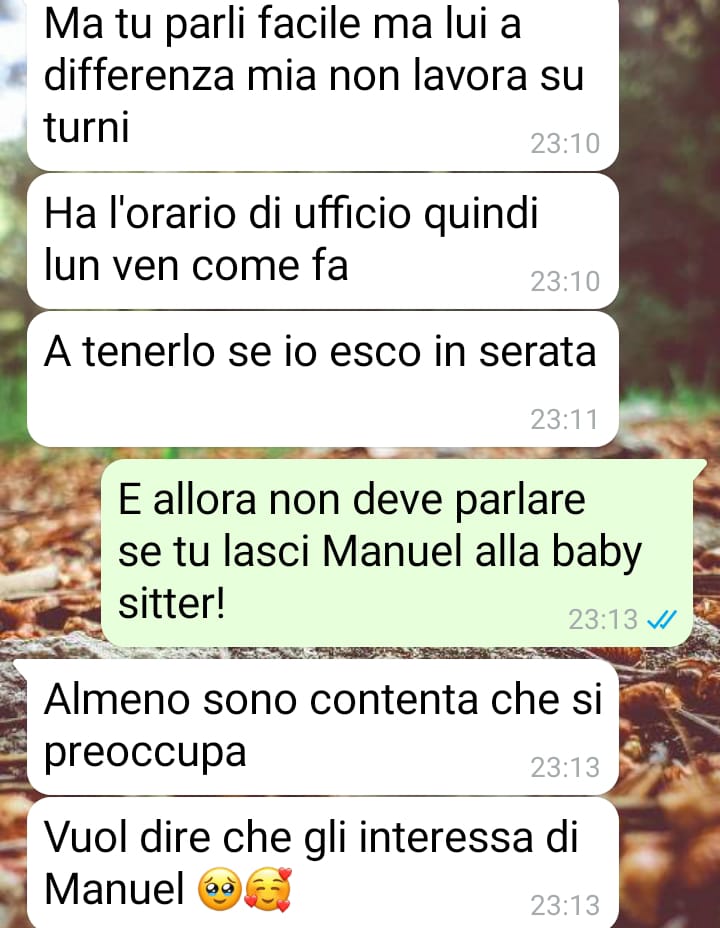This screenshot has height=928, width=720.
Task: Select the 'Ha l'orario di ufficio' message
Action: 323,241
